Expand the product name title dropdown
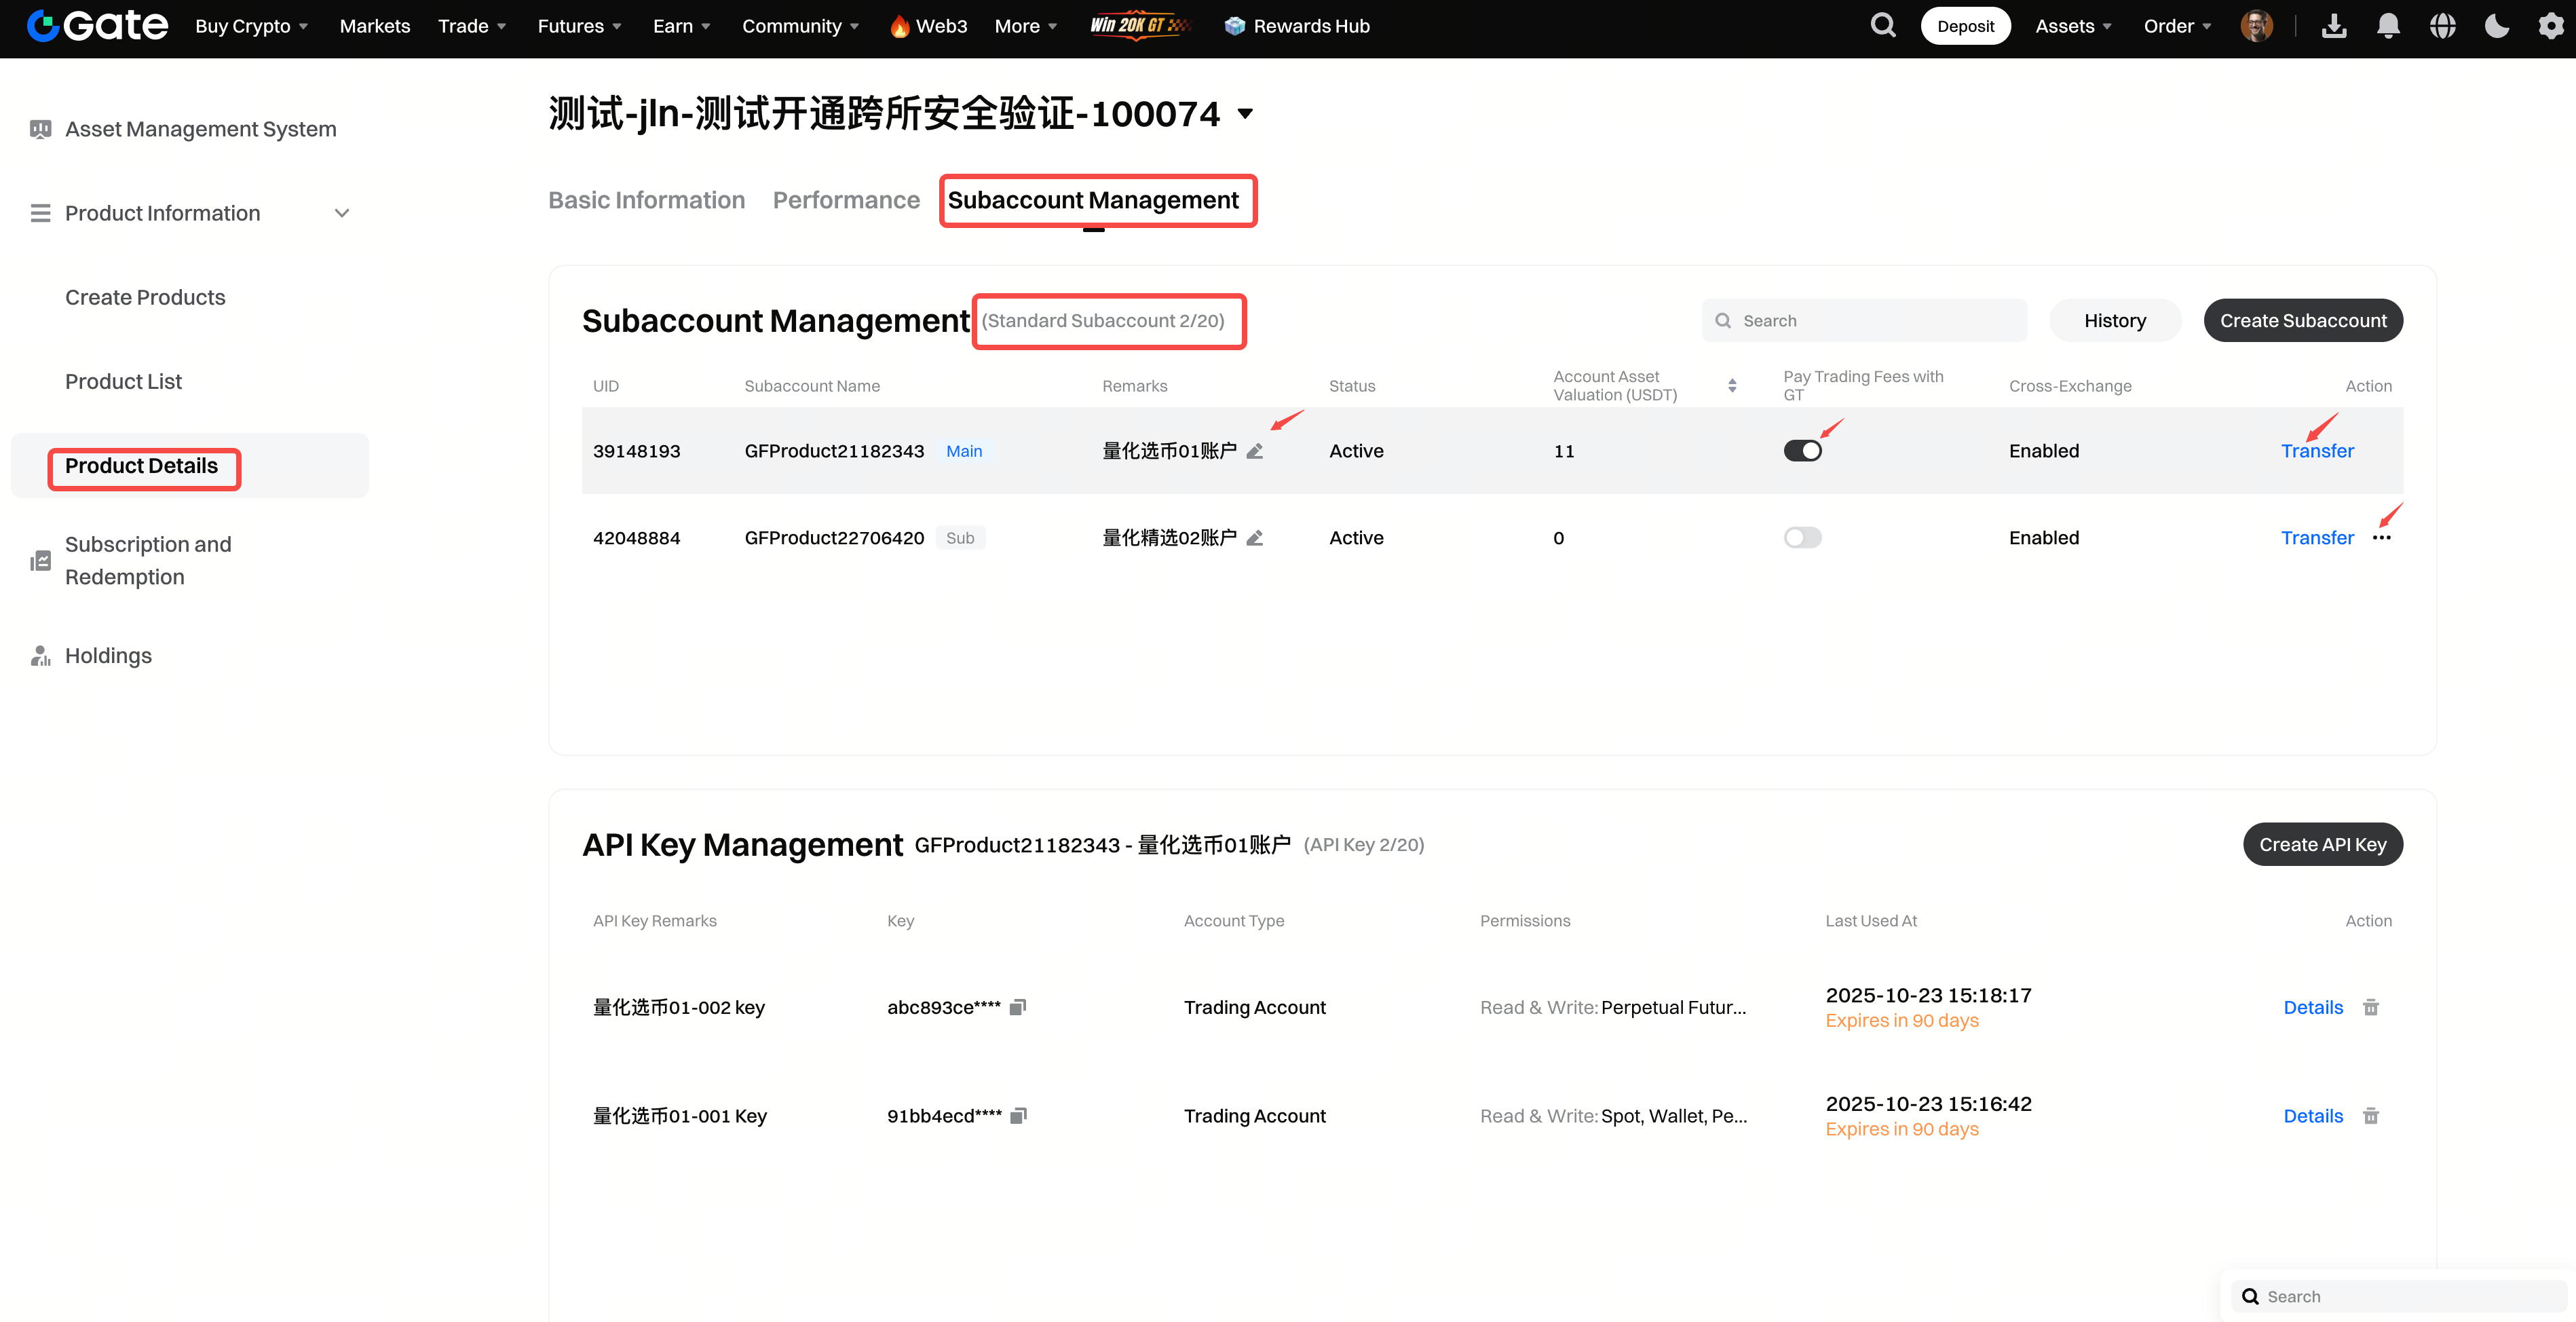The height and width of the screenshot is (1322, 2576). coord(1245,114)
